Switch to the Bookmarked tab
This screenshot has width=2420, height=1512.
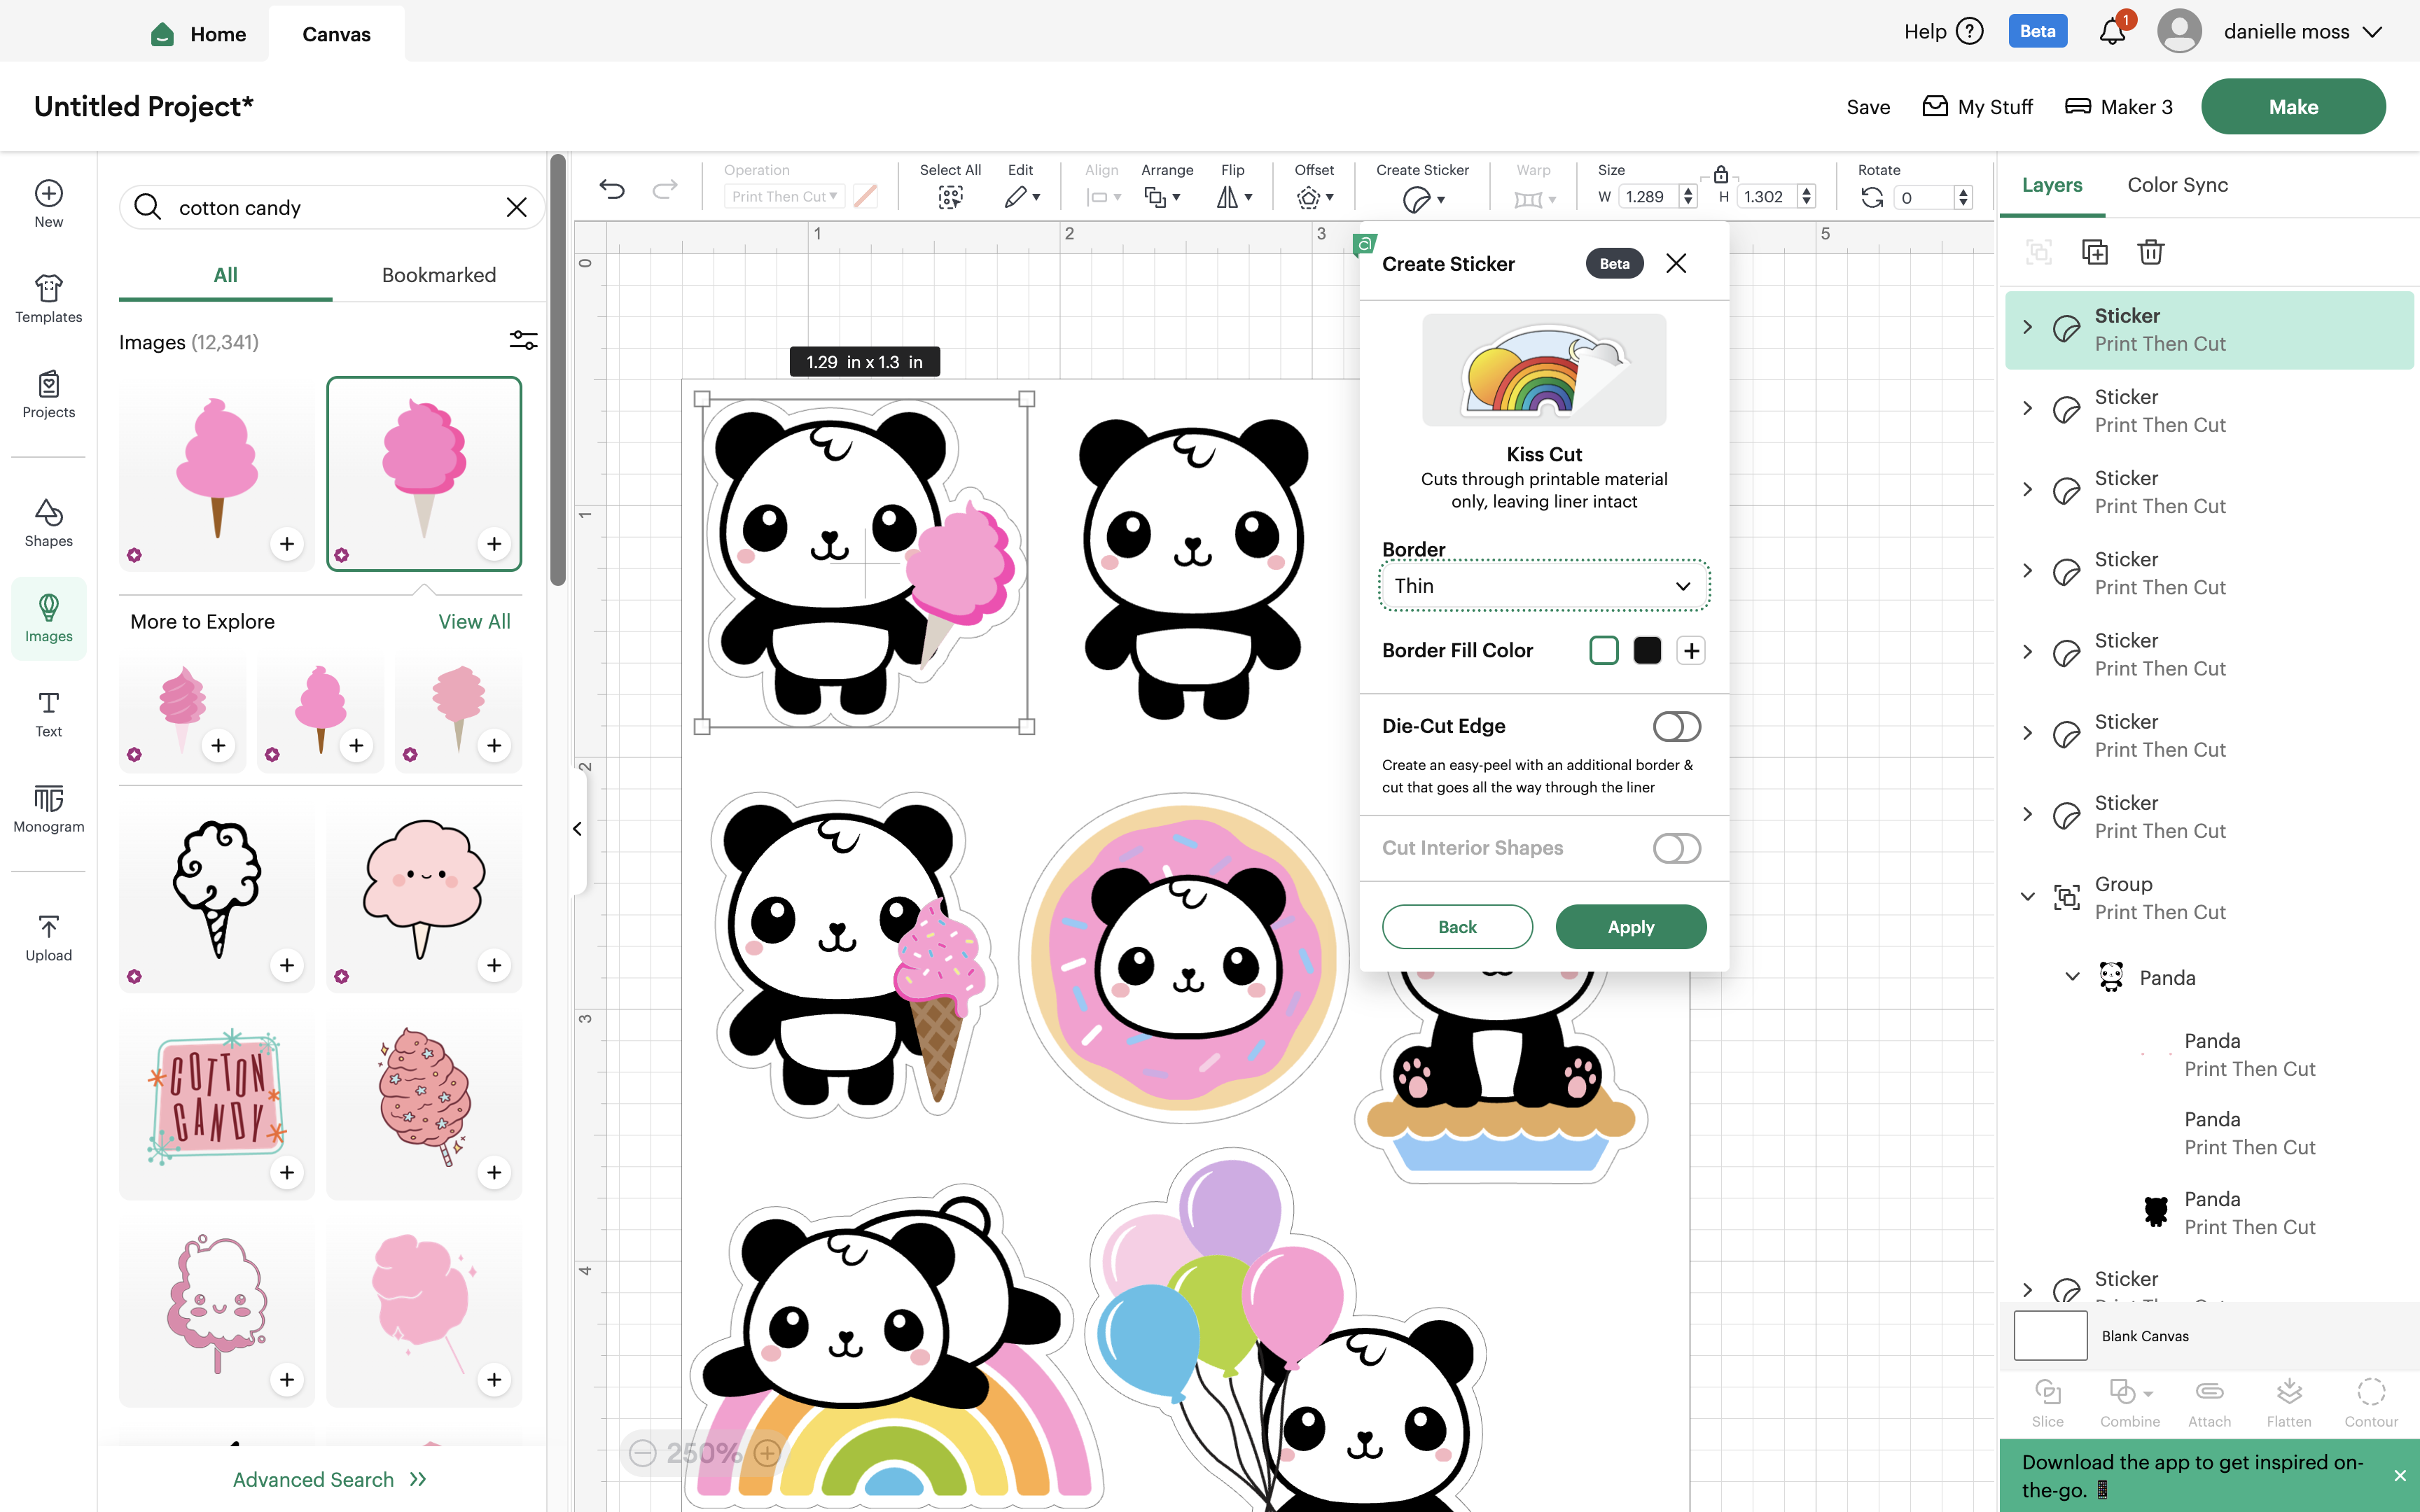439,275
